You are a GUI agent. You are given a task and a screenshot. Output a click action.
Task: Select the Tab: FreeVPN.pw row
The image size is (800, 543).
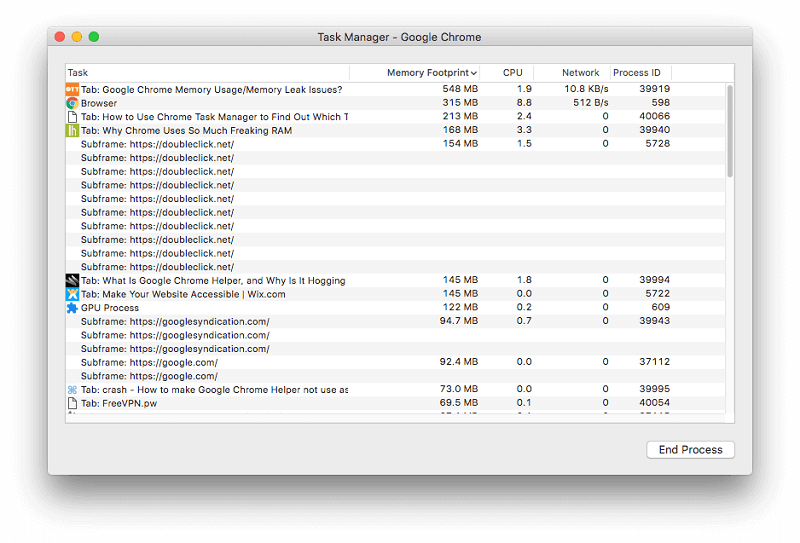click(x=395, y=404)
